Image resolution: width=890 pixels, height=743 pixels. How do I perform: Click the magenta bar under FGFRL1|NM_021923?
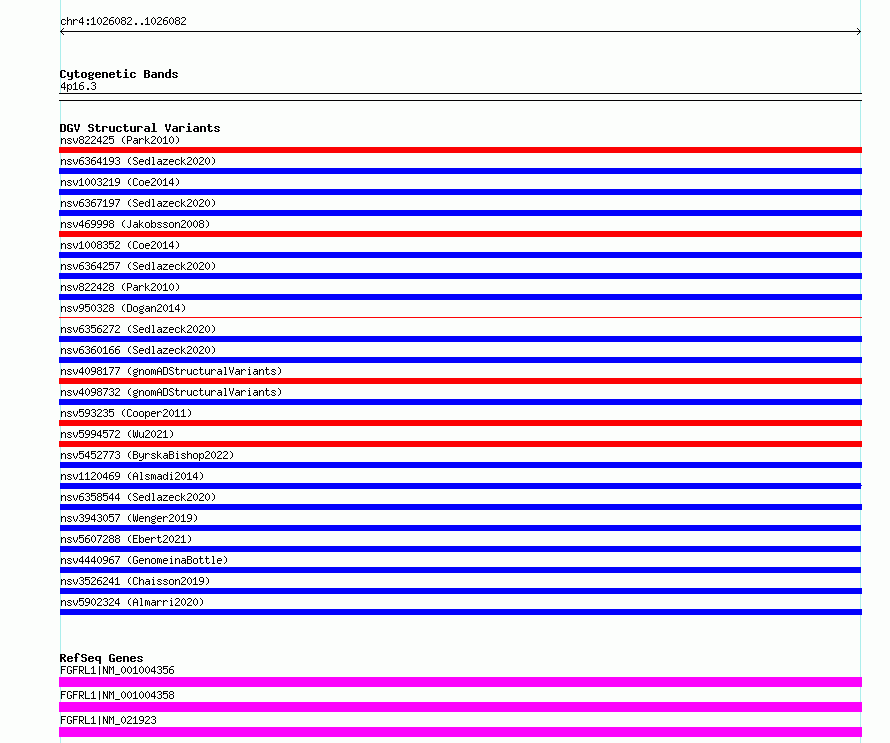[460, 732]
